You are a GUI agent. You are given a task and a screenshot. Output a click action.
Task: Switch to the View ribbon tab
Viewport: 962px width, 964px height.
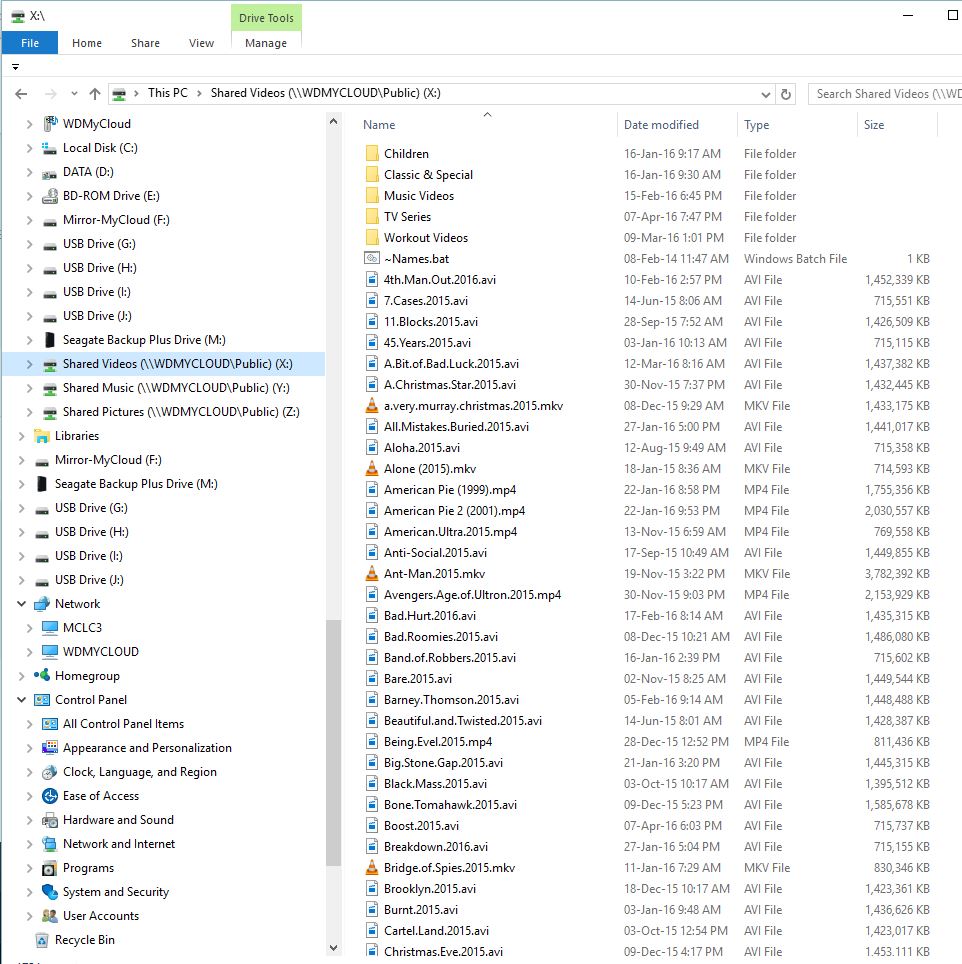tap(201, 43)
